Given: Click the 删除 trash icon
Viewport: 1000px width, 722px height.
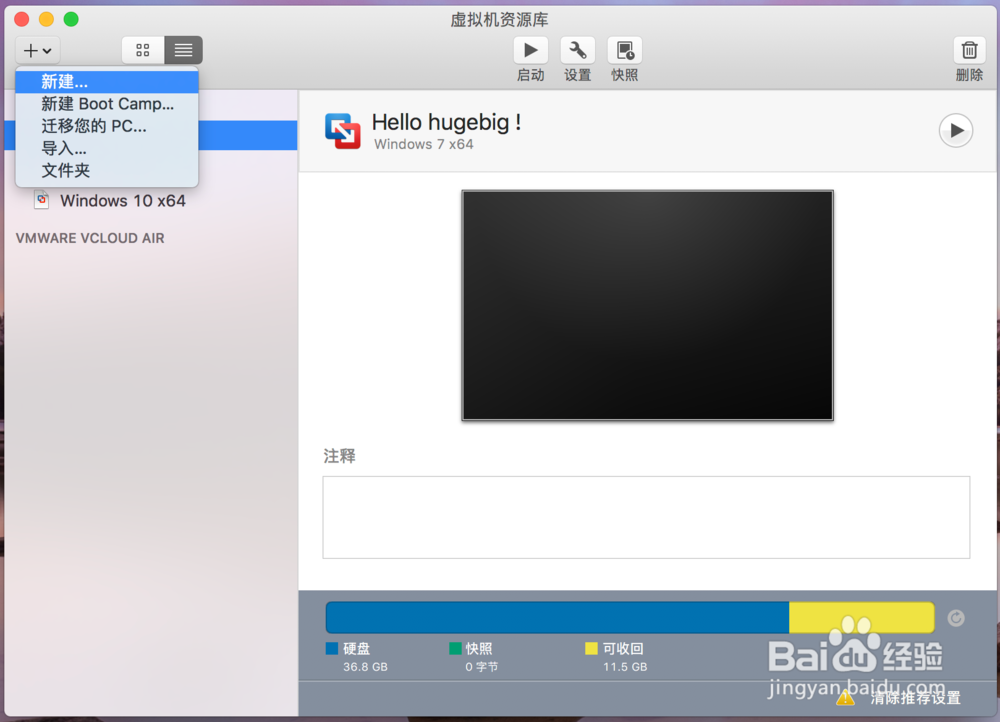Looking at the screenshot, I should click(x=969, y=50).
